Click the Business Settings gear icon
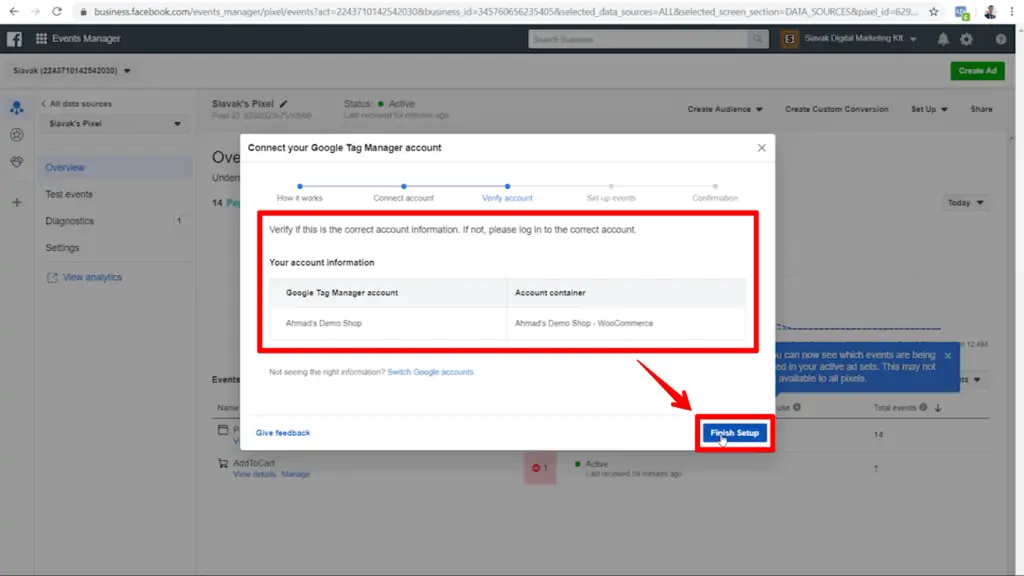This screenshot has height=576, width=1024. (966, 39)
